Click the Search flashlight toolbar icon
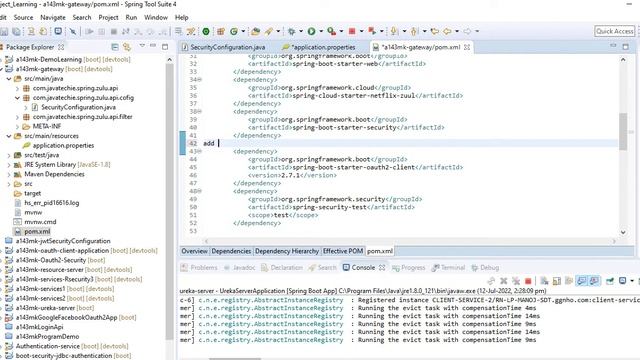 (268, 31)
